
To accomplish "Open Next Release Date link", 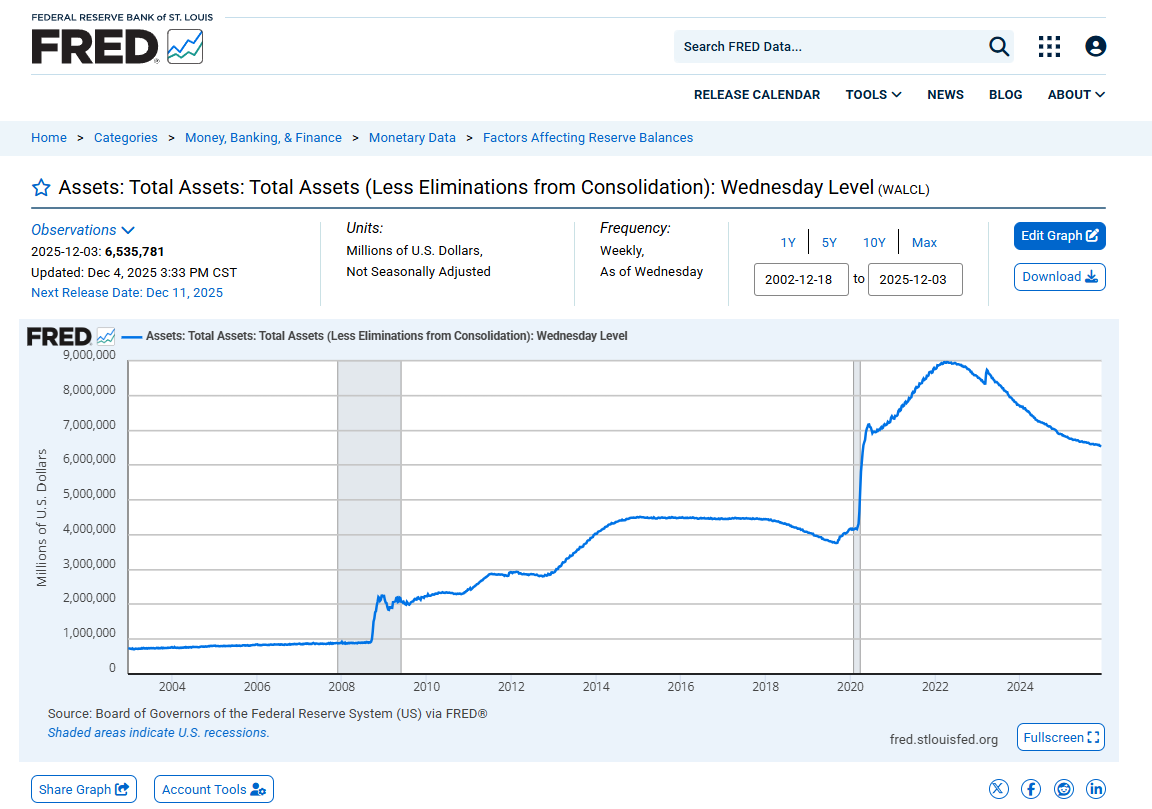I will [127, 292].
